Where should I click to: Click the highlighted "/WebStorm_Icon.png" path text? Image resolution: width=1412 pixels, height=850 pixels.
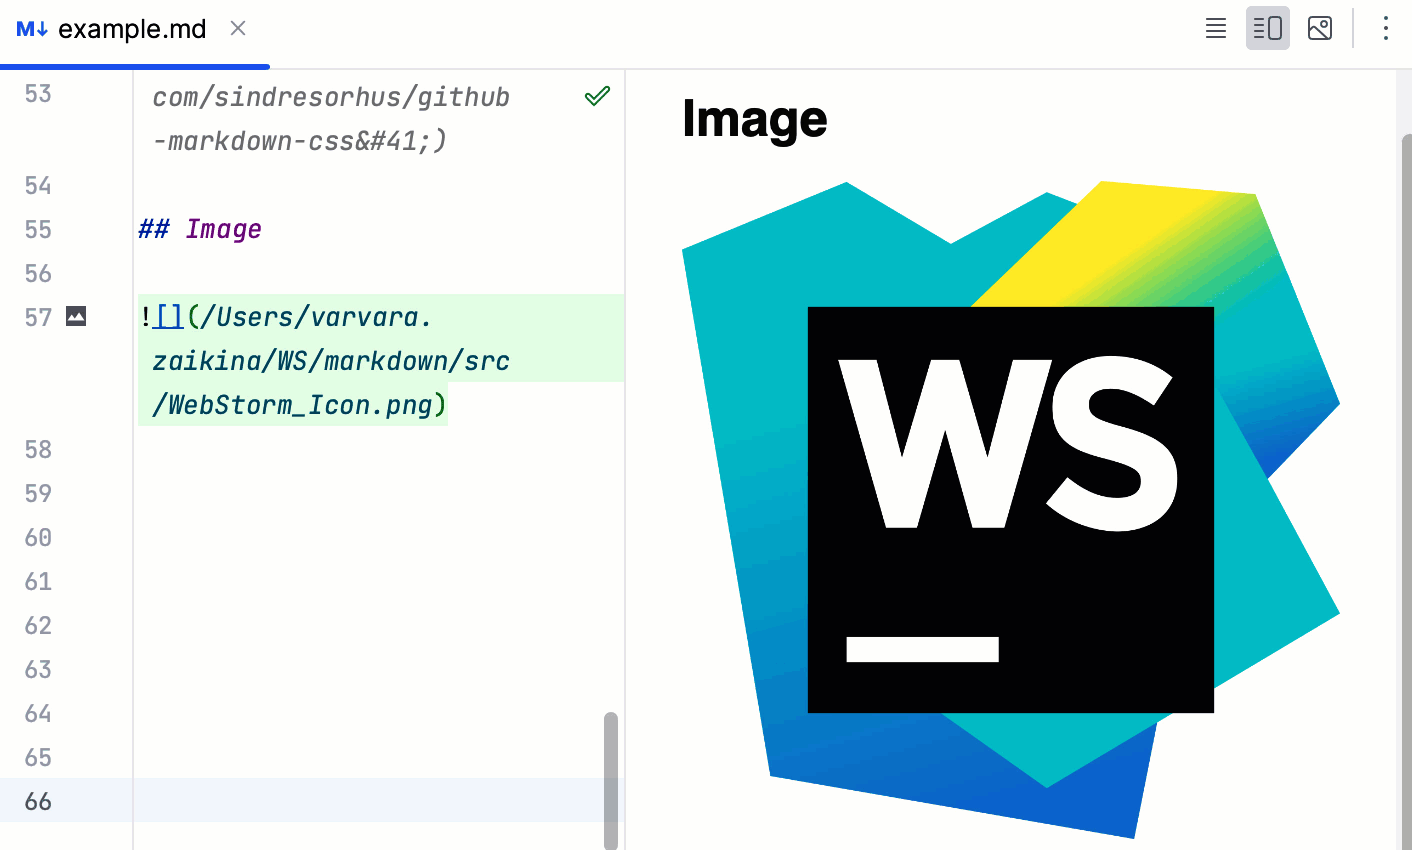(x=290, y=404)
